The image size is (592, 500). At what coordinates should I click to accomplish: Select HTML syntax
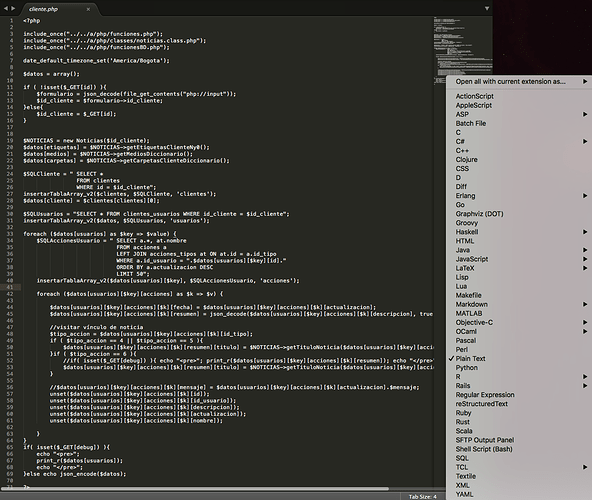tap(519, 241)
